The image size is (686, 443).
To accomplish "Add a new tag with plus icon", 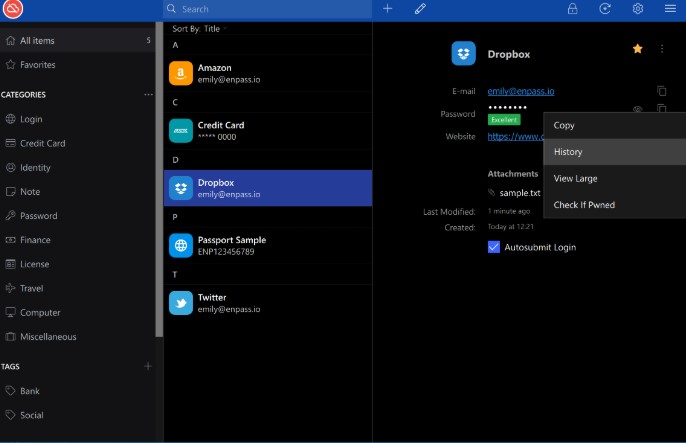I will [x=148, y=367].
